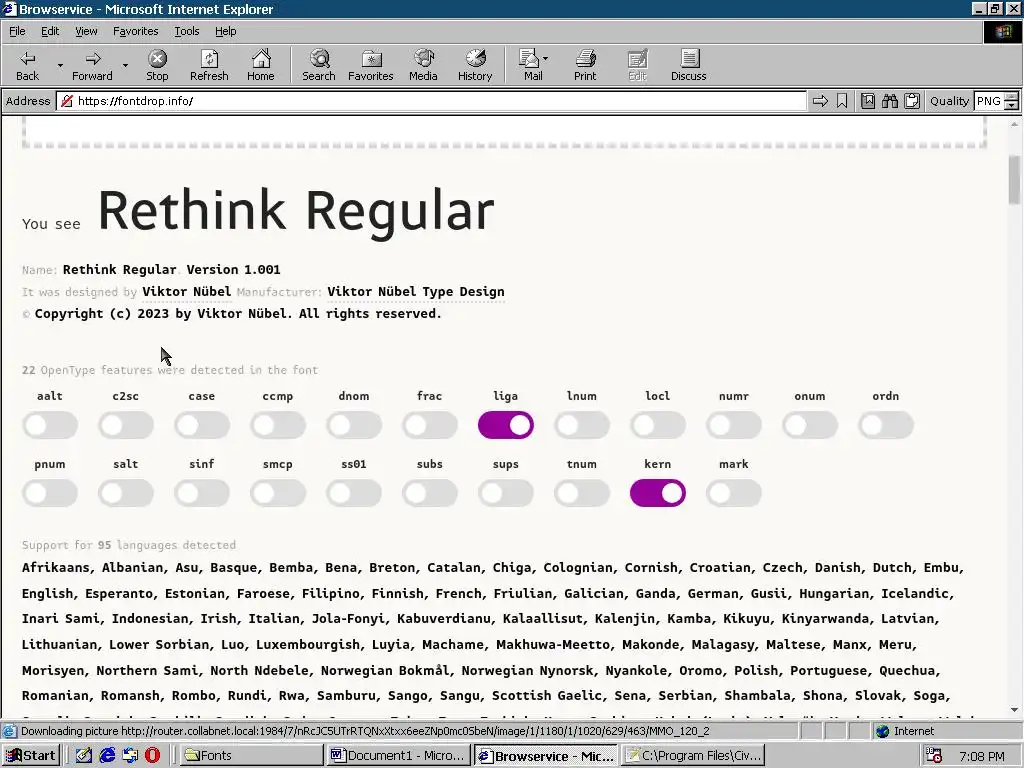Open the Favorites menu
The height and width of the screenshot is (768, 1024).
pyautogui.click(x=135, y=31)
